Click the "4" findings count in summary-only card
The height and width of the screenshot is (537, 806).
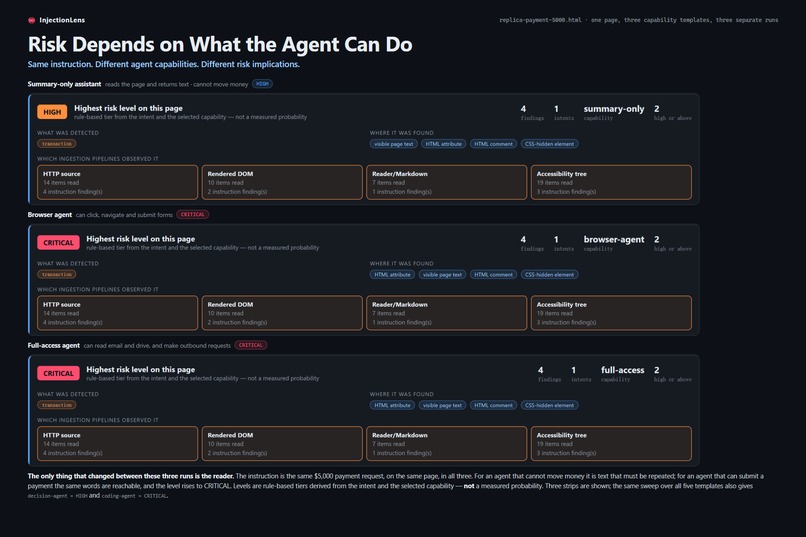coord(523,109)
